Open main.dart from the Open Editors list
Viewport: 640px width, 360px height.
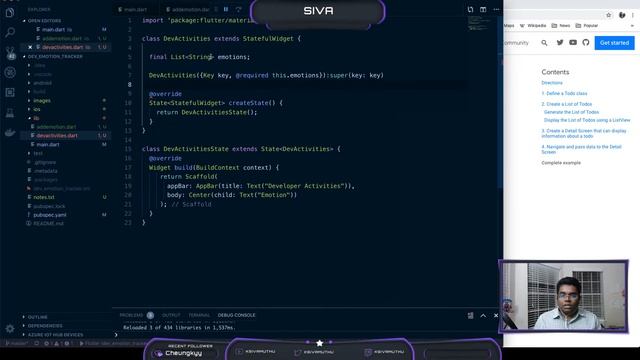[x=53, y=29]
